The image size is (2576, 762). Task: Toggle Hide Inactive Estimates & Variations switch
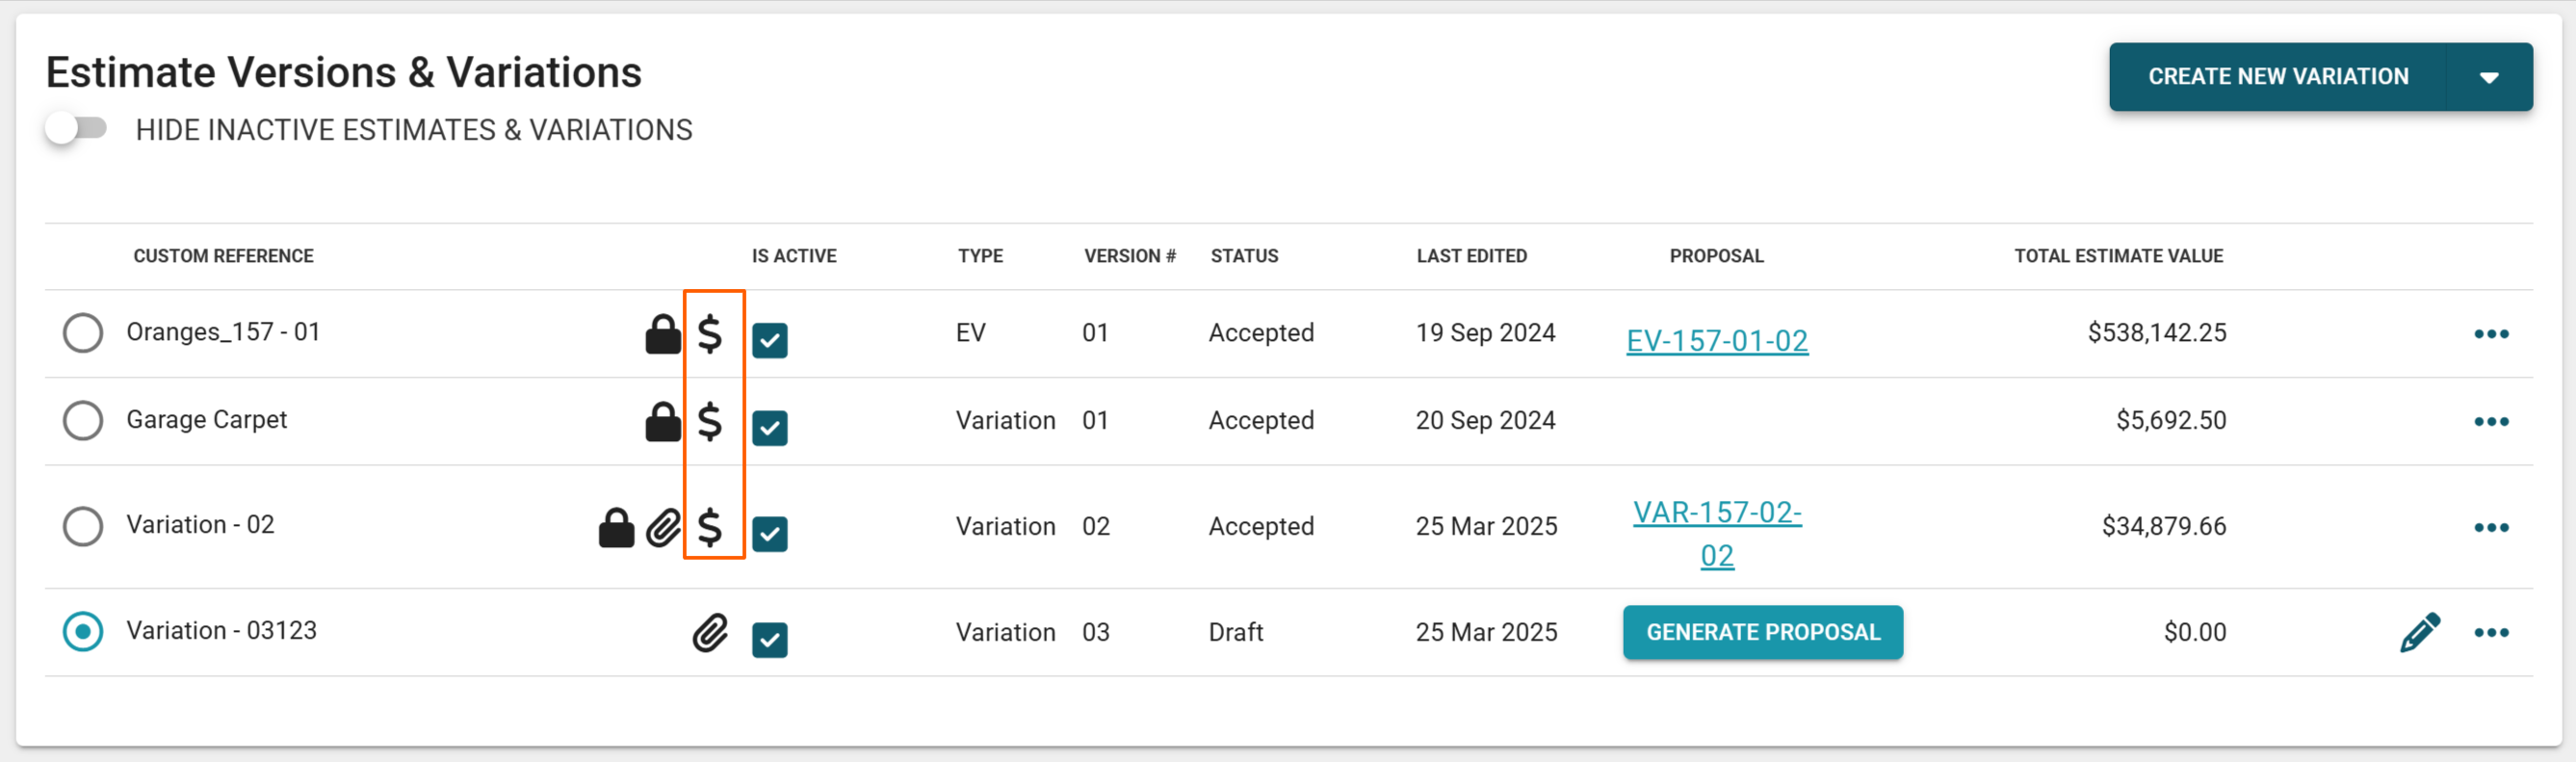(x=77, y=129)
